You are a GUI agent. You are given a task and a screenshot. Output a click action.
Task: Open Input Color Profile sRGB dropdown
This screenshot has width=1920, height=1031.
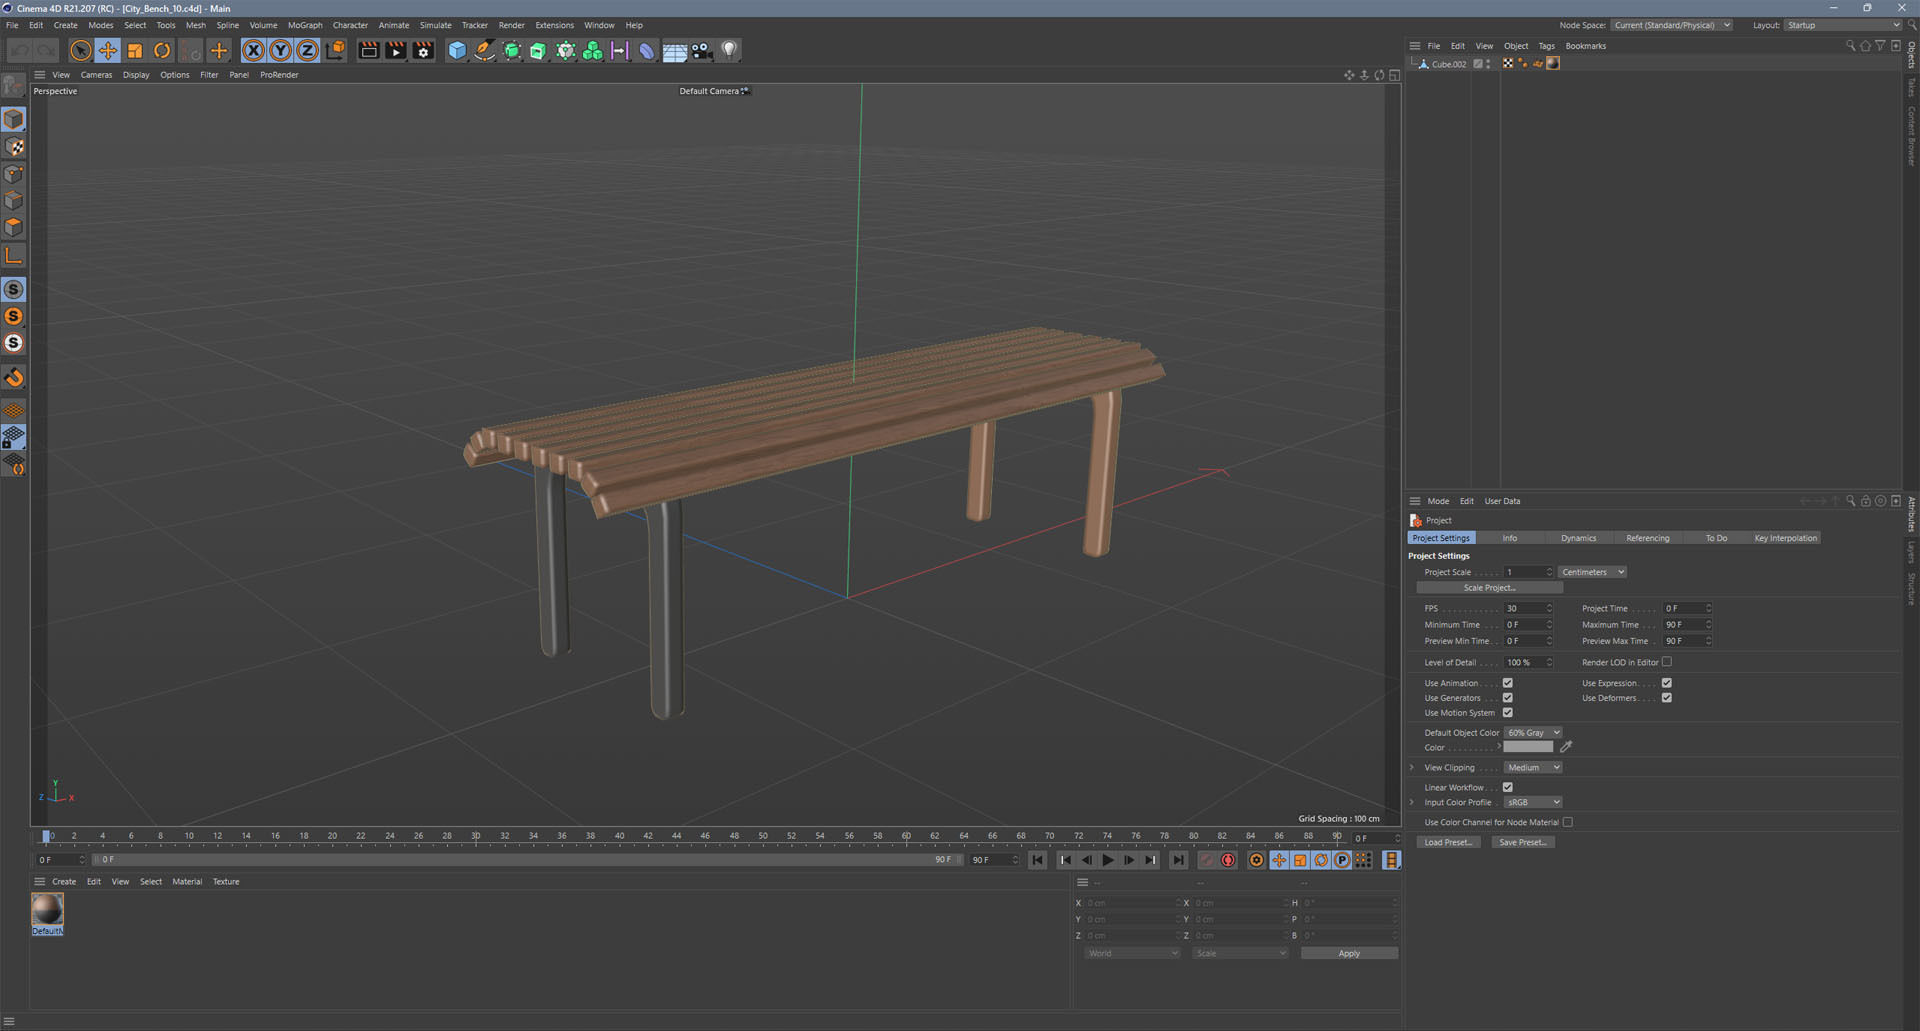coord(1533,802)
